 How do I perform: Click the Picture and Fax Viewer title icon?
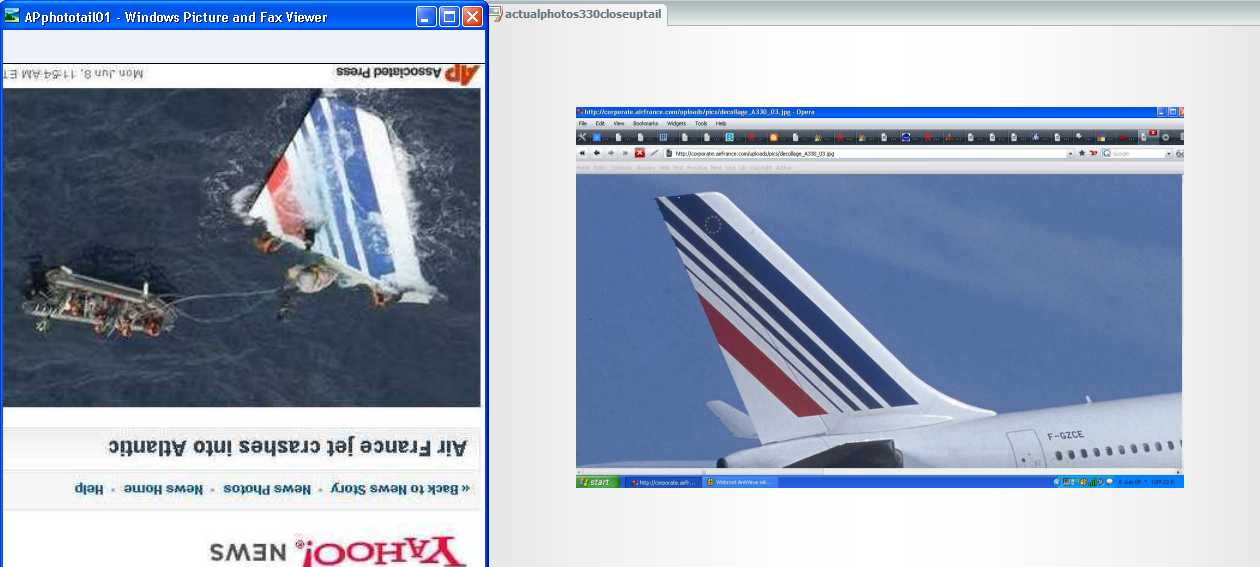coord(12,16)
